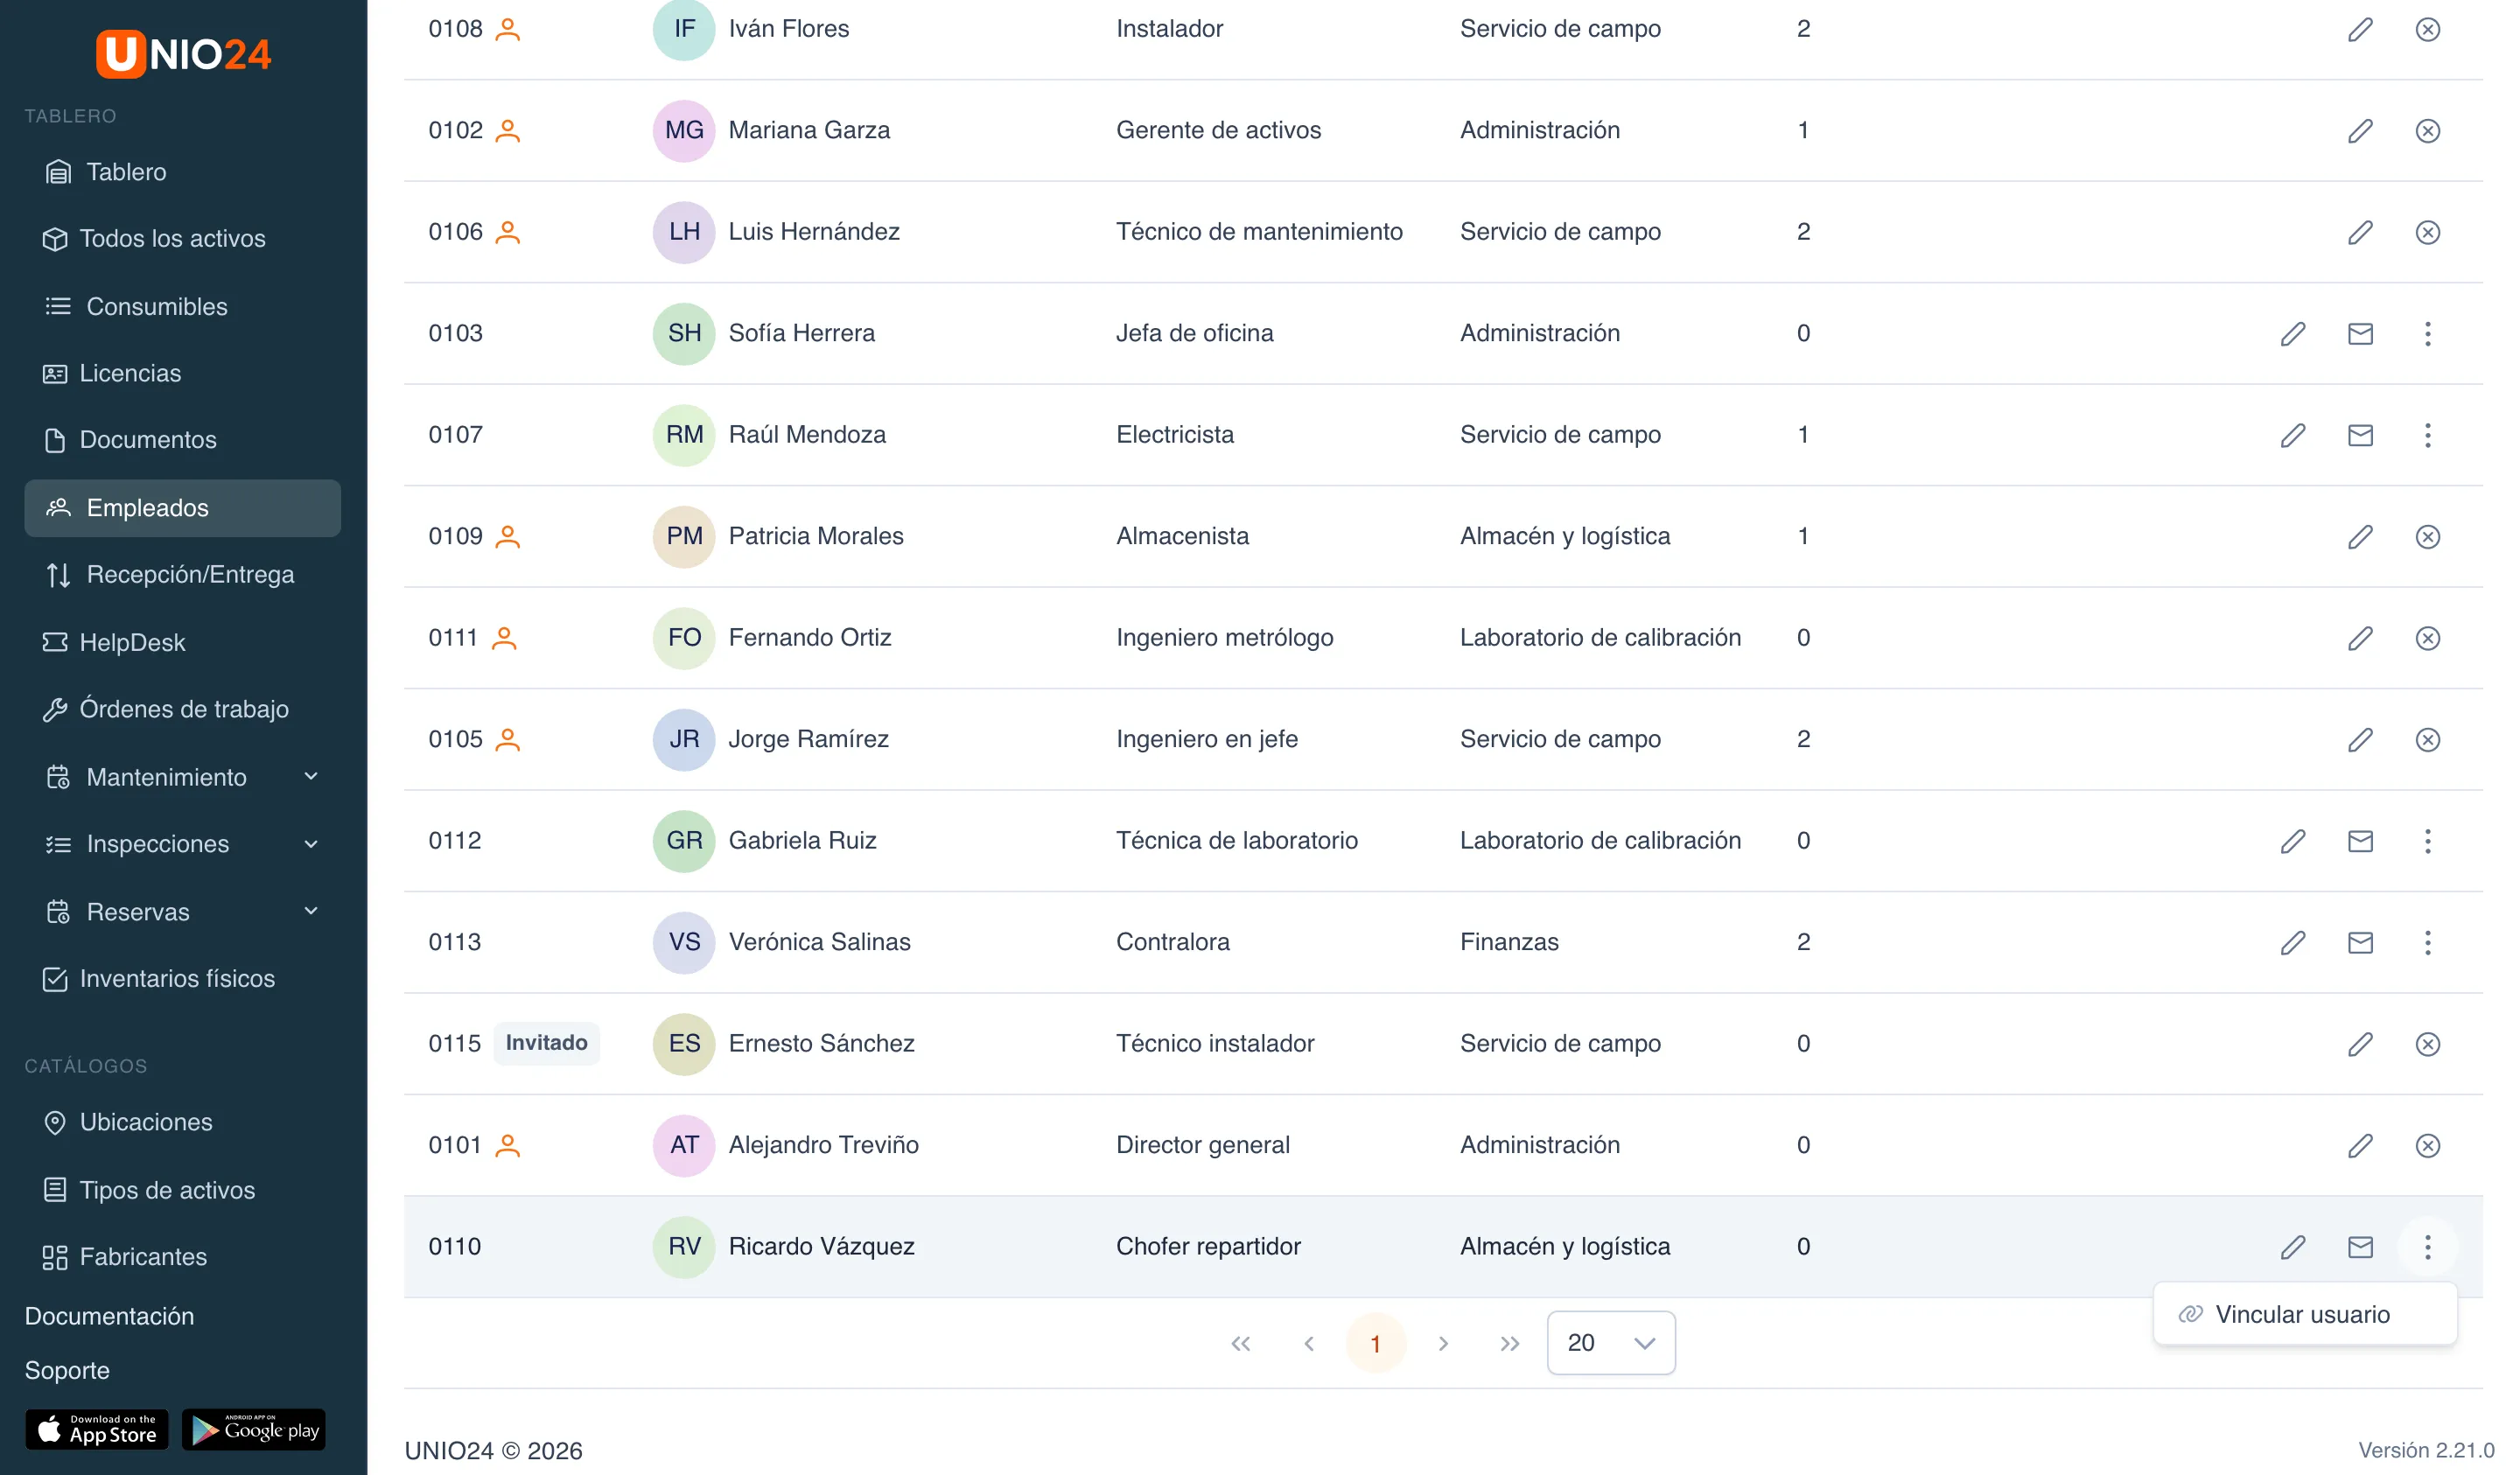Screen dimensions: 2520x1475
Task: Click the three-dot menu for Ricardo Vázquez
Action: 2427,1247
